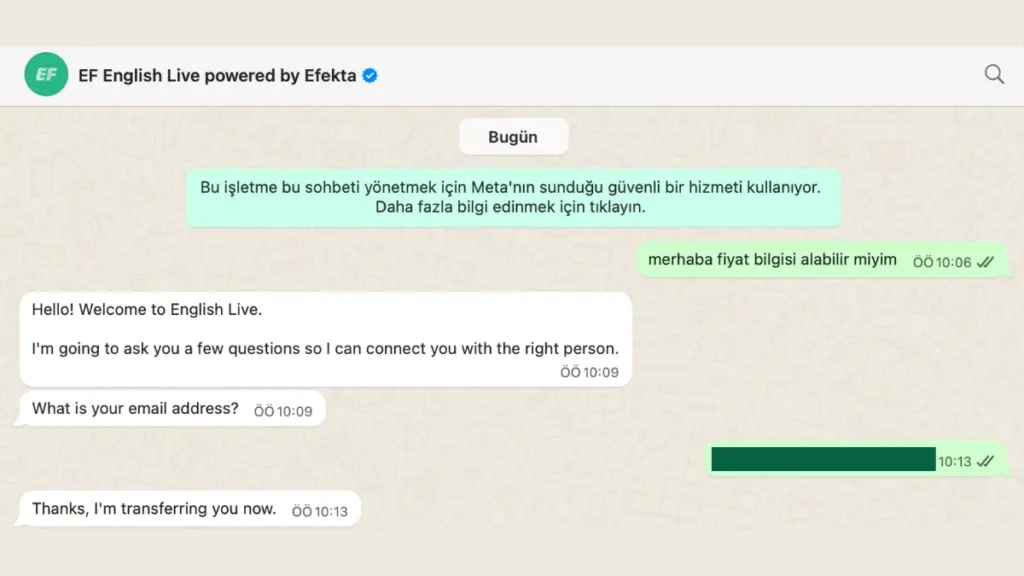Open the chat search magnifier icon
Viewport: 1024px width, 576px height.
click(994, 74)
